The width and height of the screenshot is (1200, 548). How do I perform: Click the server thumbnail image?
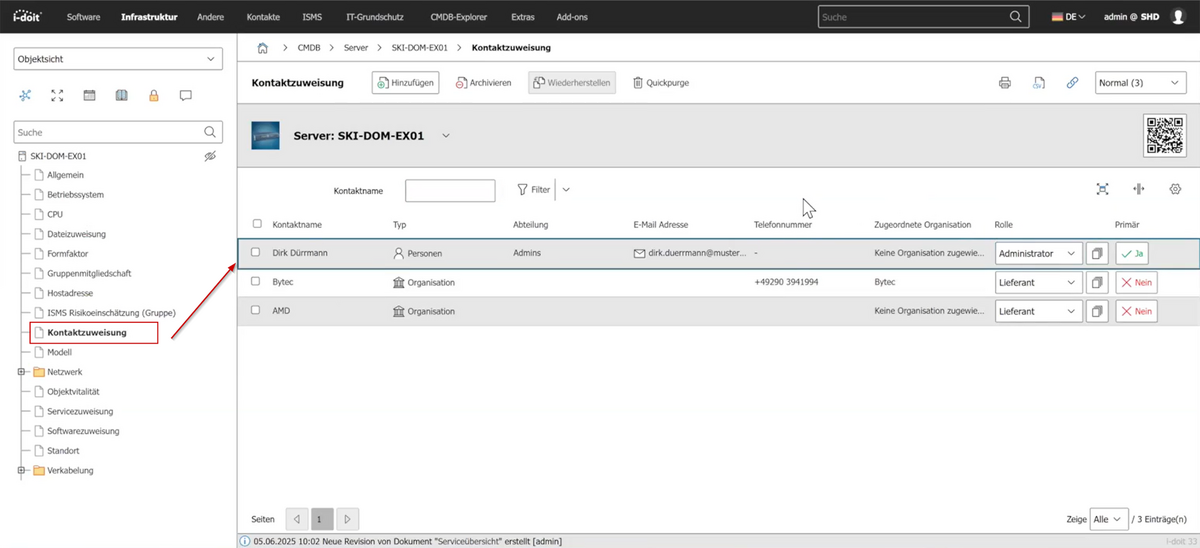point(266,135)
